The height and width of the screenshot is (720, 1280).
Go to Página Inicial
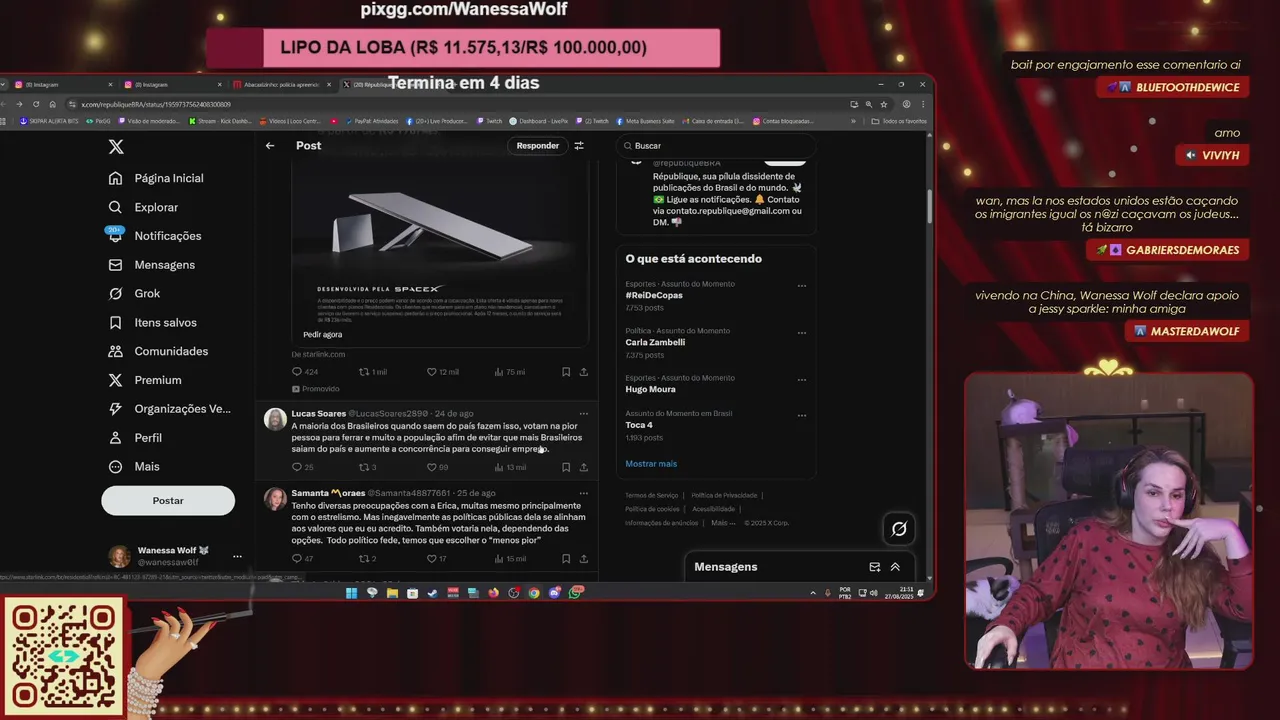156,178
